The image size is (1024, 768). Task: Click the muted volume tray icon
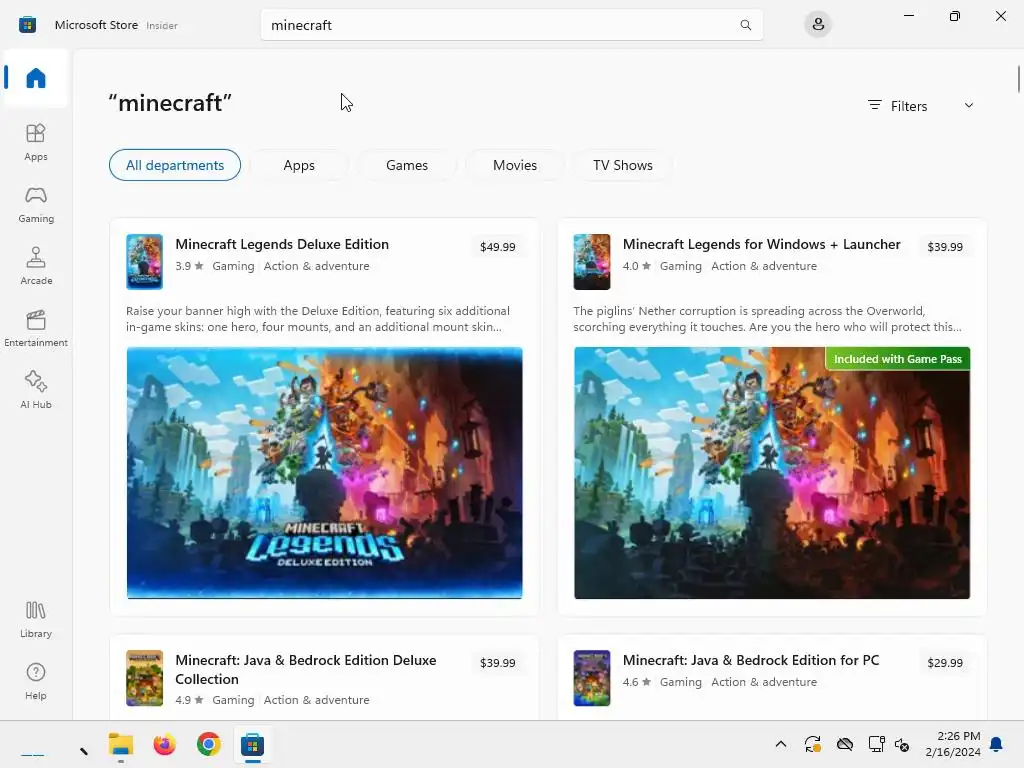click(x=902, y=744)
